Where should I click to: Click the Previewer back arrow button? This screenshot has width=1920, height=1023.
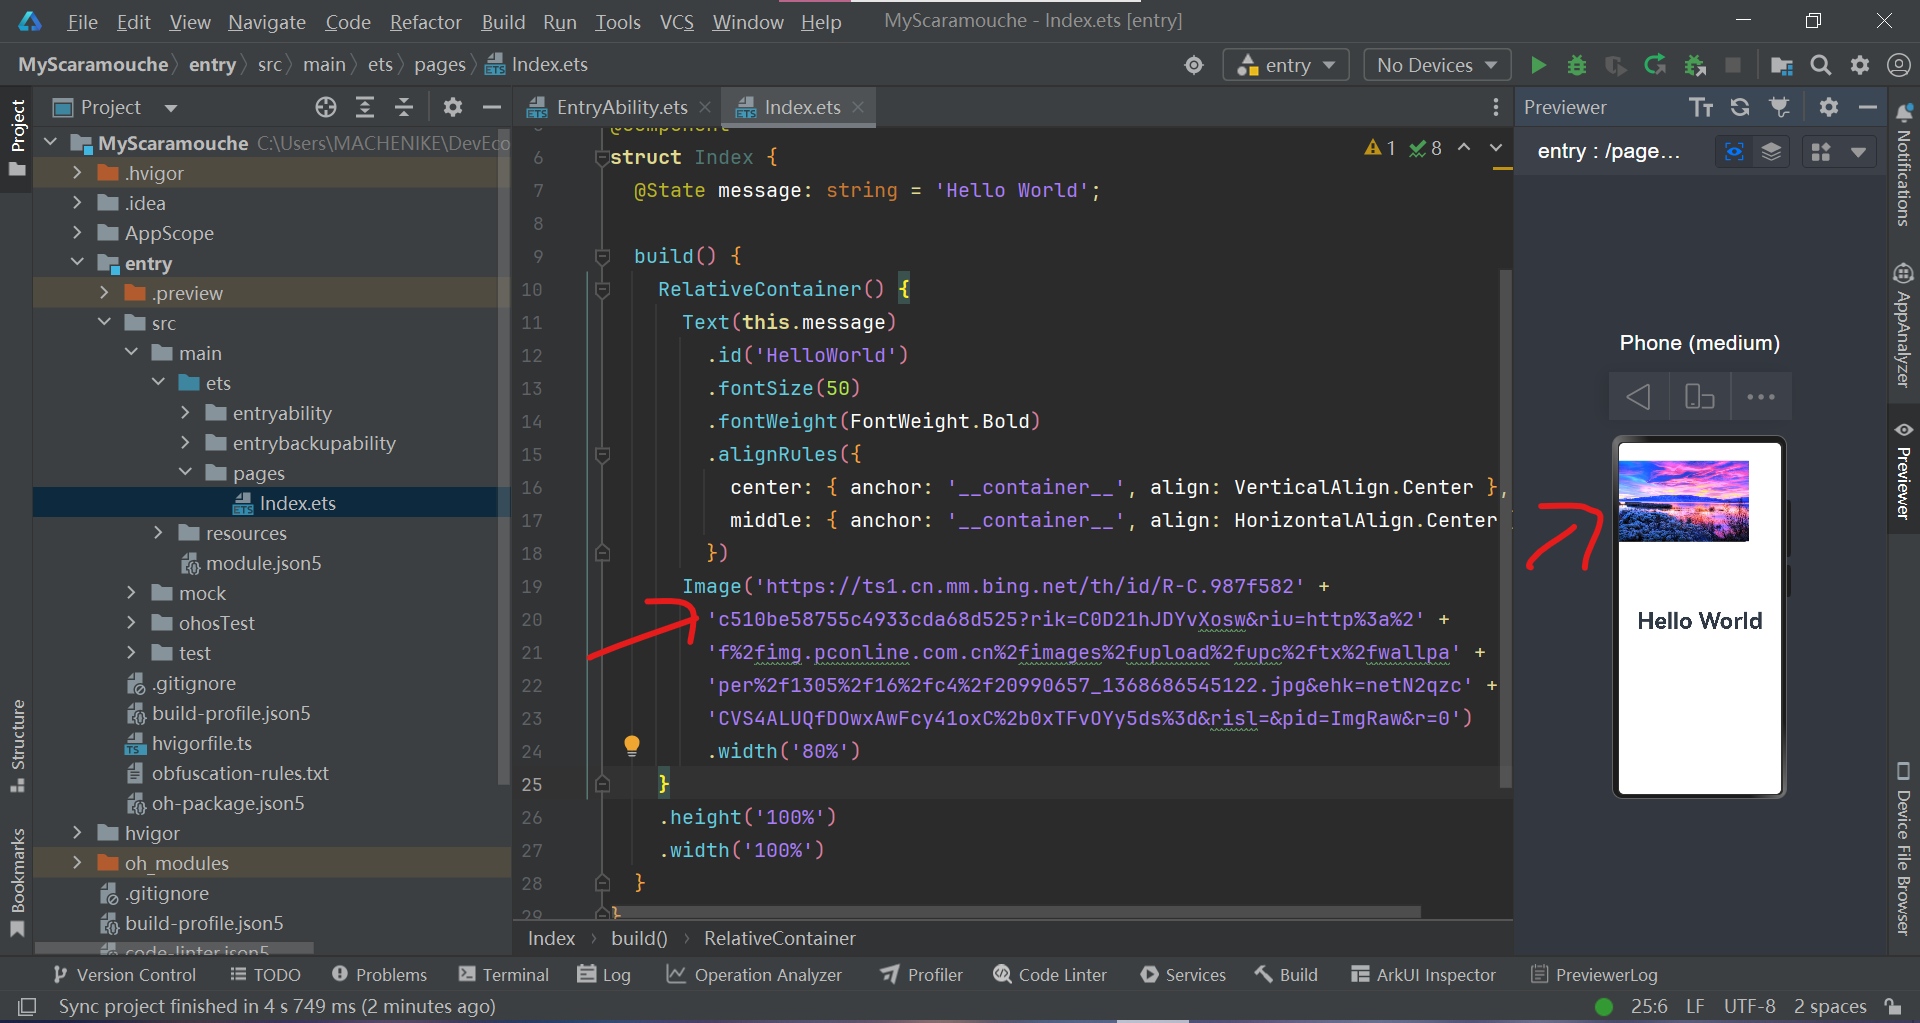click(x=1638, y=397)
